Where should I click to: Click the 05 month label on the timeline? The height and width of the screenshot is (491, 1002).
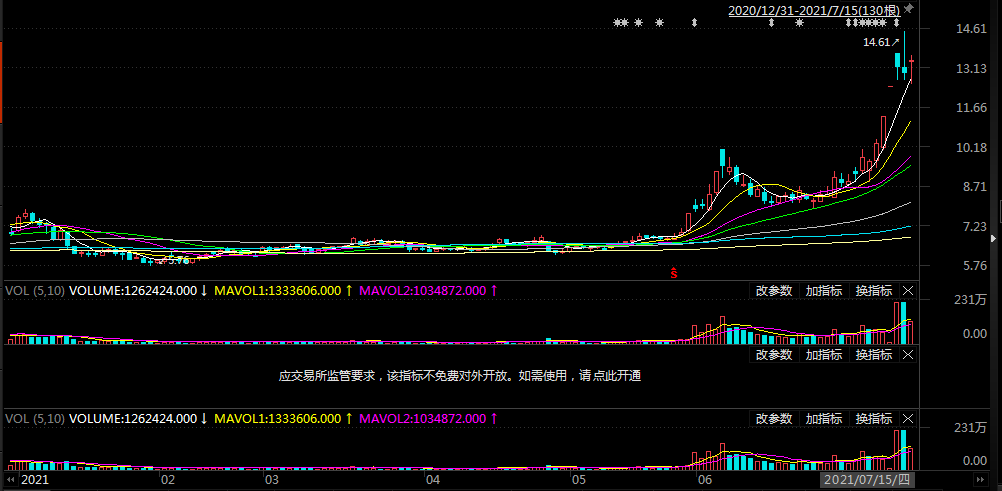(x=579, y=479)
